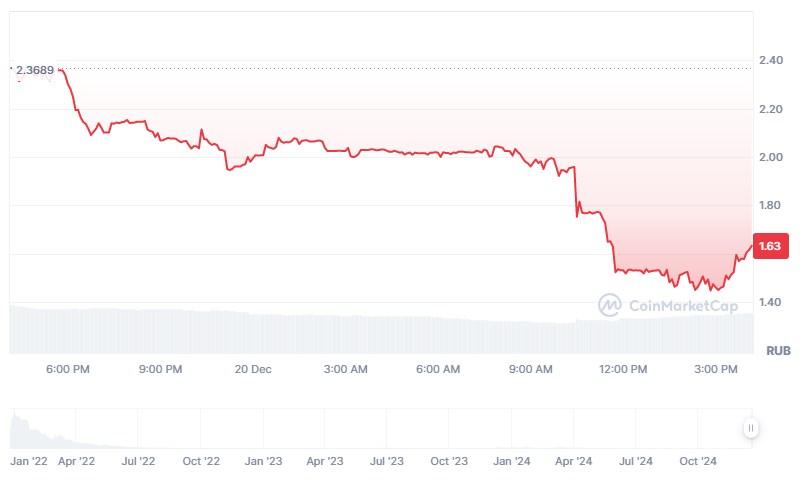Select the Apr '22 marker on range navigator
Image resolution: width=810 pixels, height=484 pixels.
[x=76, y=461]
